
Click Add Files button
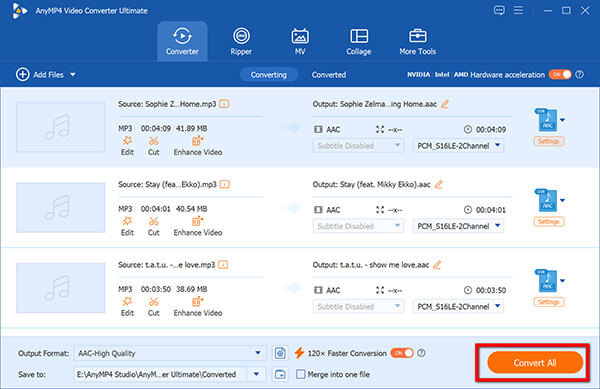39,75
